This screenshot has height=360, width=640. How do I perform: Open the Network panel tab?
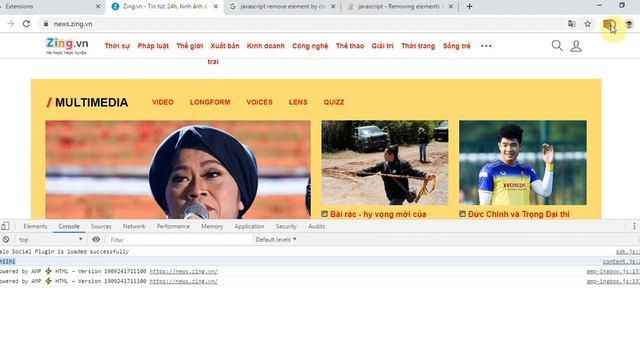134,226
